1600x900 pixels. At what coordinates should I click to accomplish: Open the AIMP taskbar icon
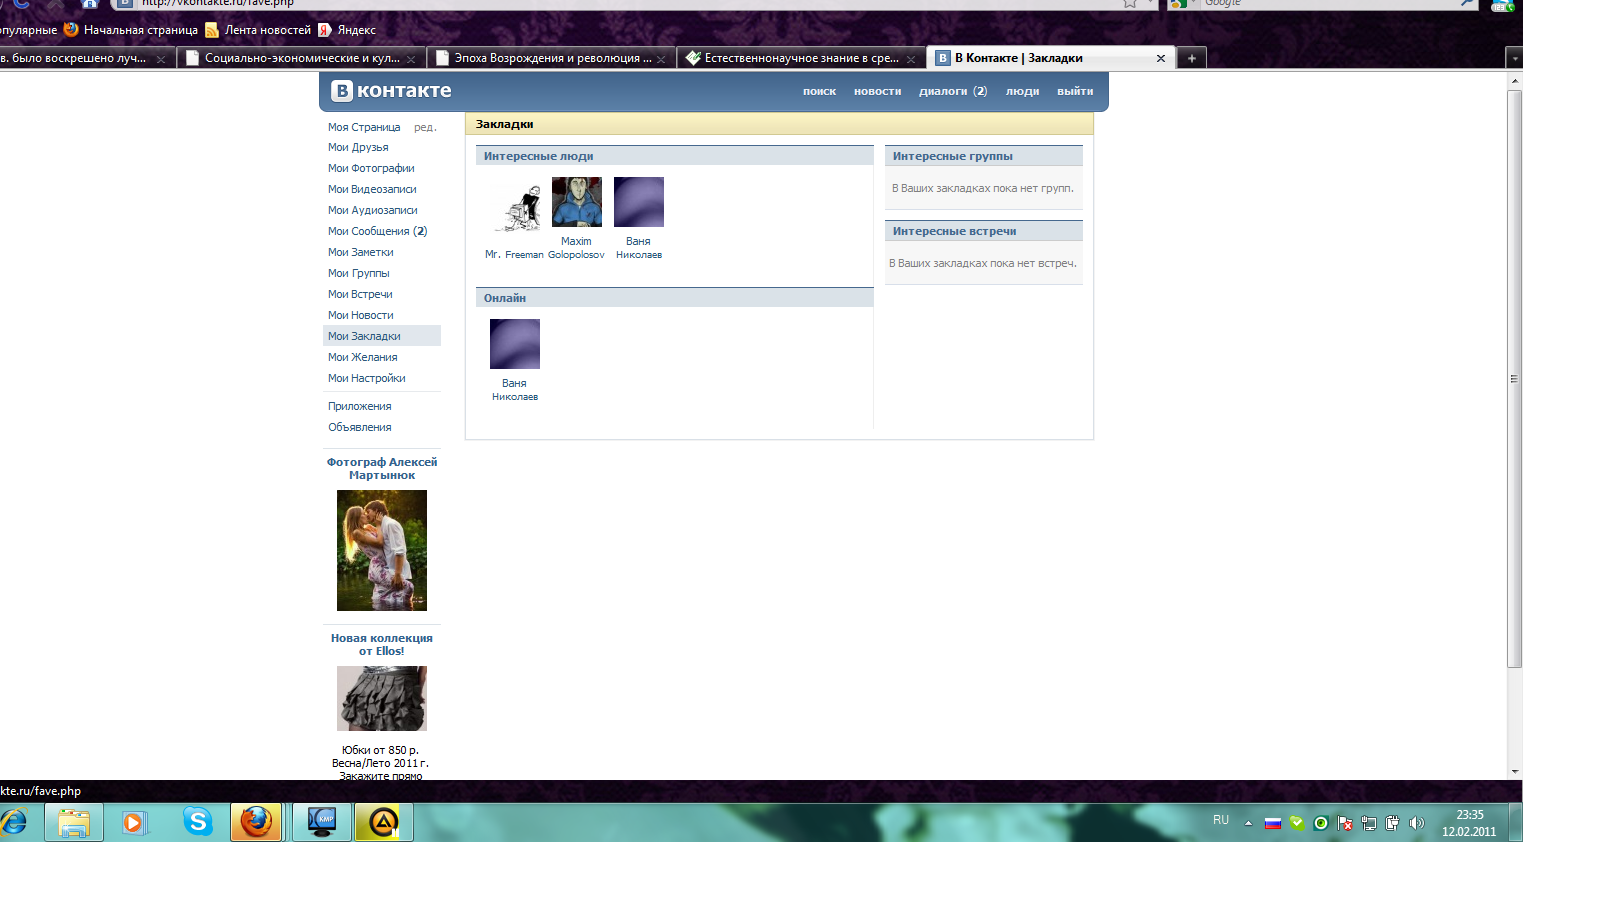tap(384, 822)
